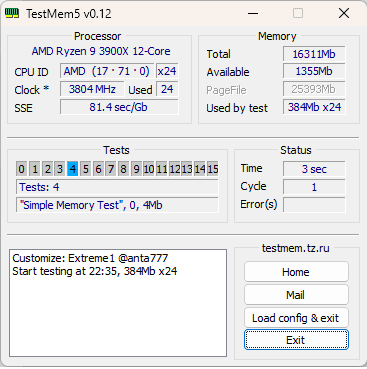Click the 3804 MHz clock value
367x369 pixels.
point(92,89)
